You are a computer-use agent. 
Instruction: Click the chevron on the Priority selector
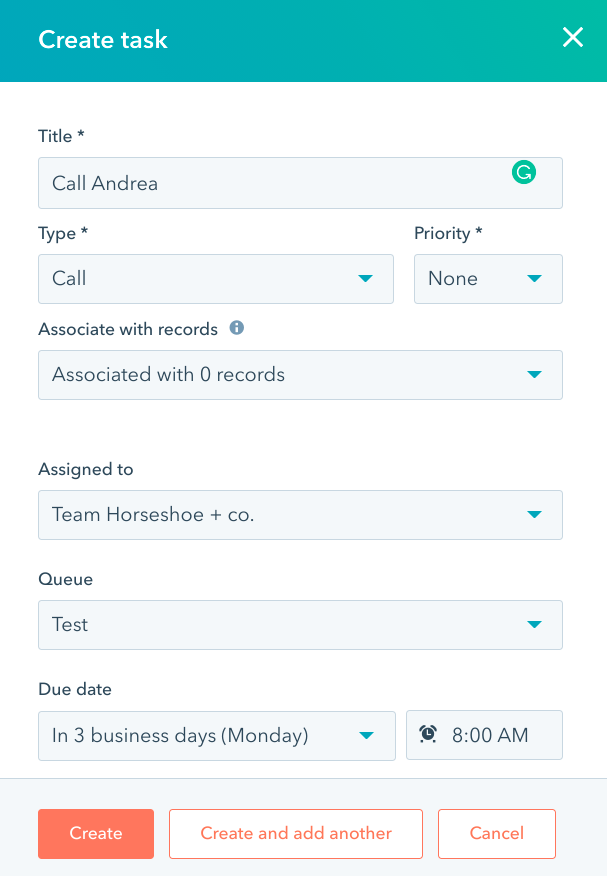[534, 279]
